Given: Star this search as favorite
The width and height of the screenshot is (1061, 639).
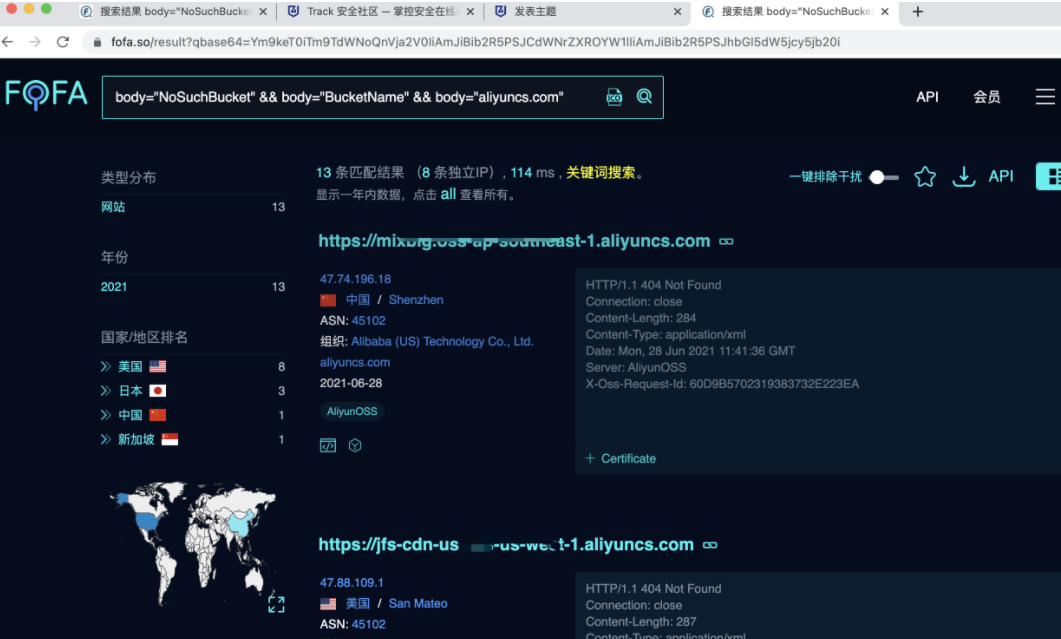Looking at the screenshot, I should (924, 176).
